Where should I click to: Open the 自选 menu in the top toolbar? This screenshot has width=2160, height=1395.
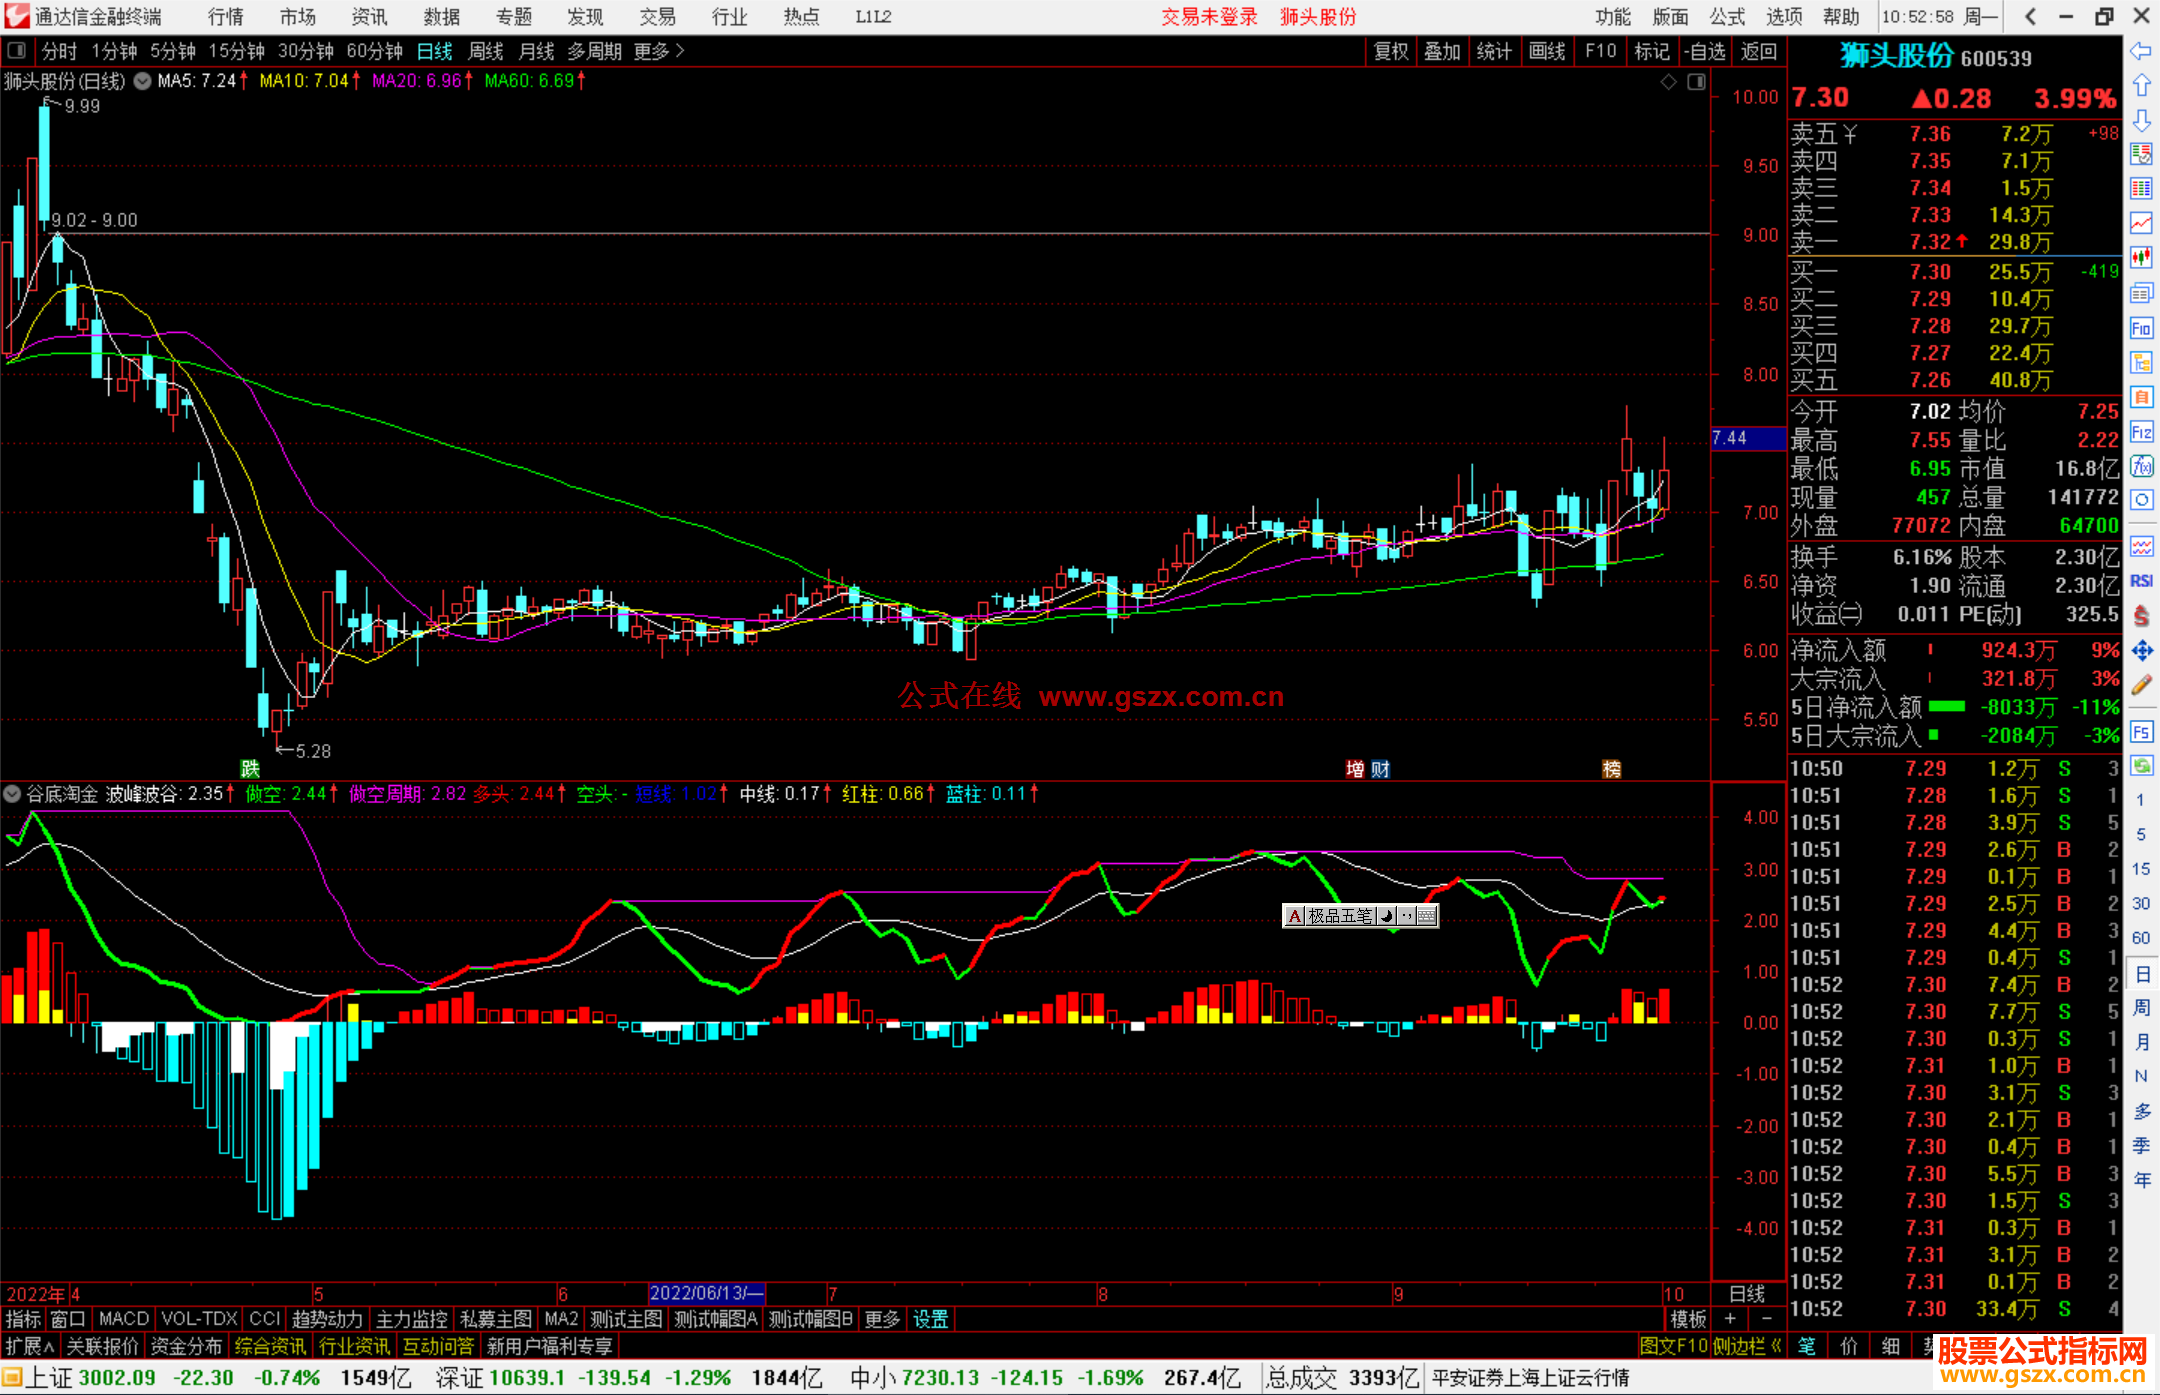tap(1705, 51)
